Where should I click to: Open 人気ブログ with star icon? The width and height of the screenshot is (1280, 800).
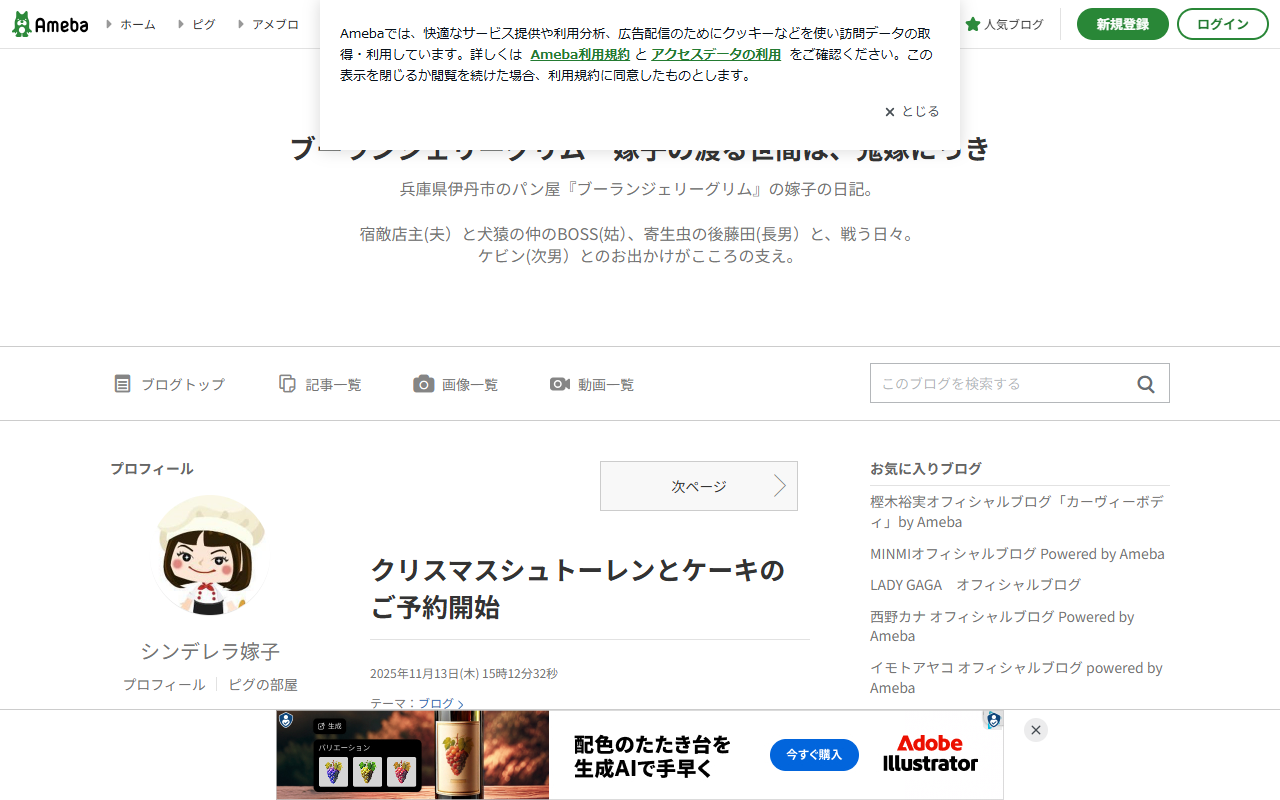(x=1004, y=24)
